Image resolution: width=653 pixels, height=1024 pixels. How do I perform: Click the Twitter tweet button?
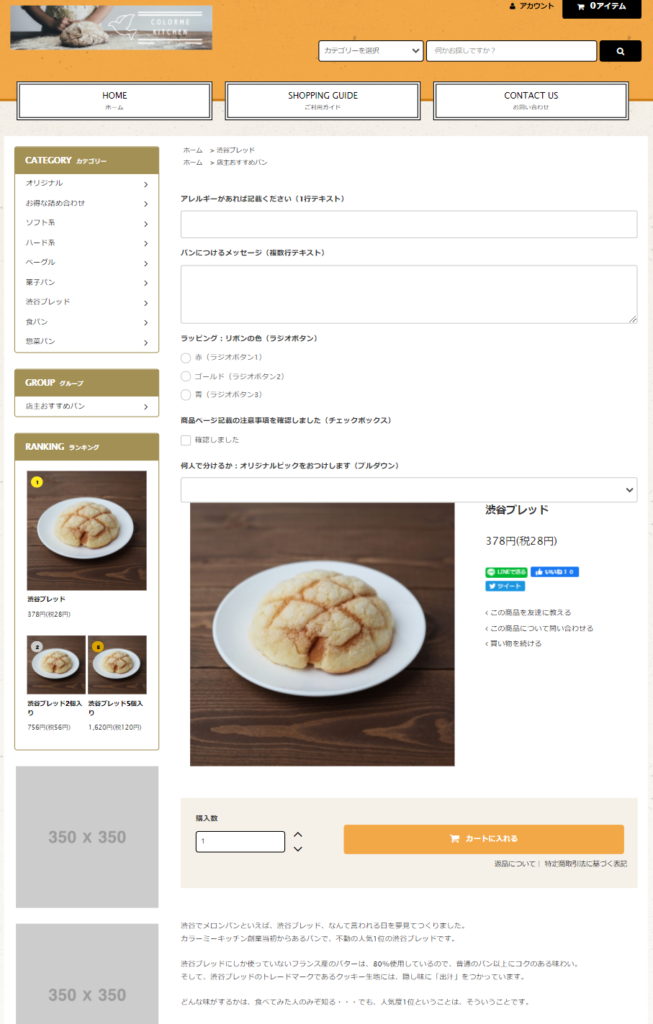click(505, 586)
